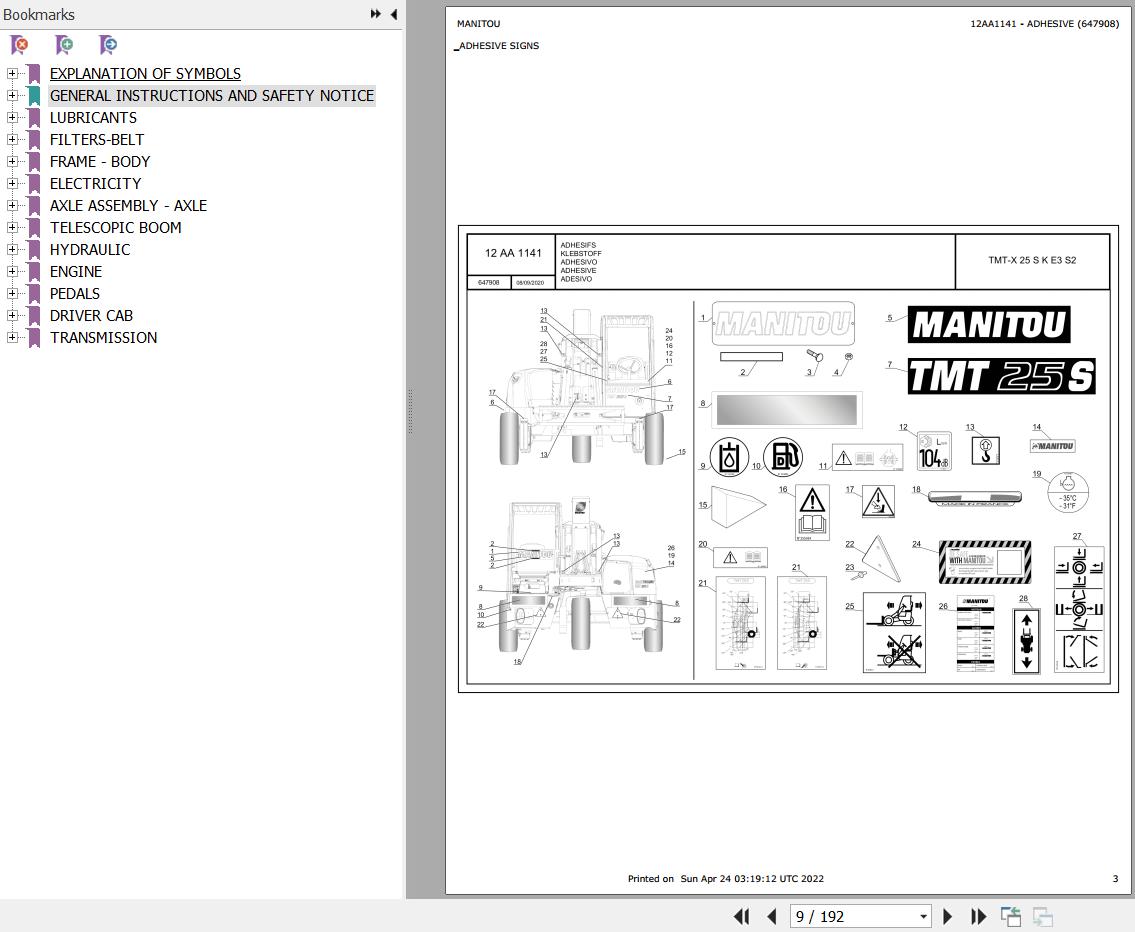Click the 12 AA 1141 drawing code
Viewport: 1135px width, 932px height.
pos(512,253)
